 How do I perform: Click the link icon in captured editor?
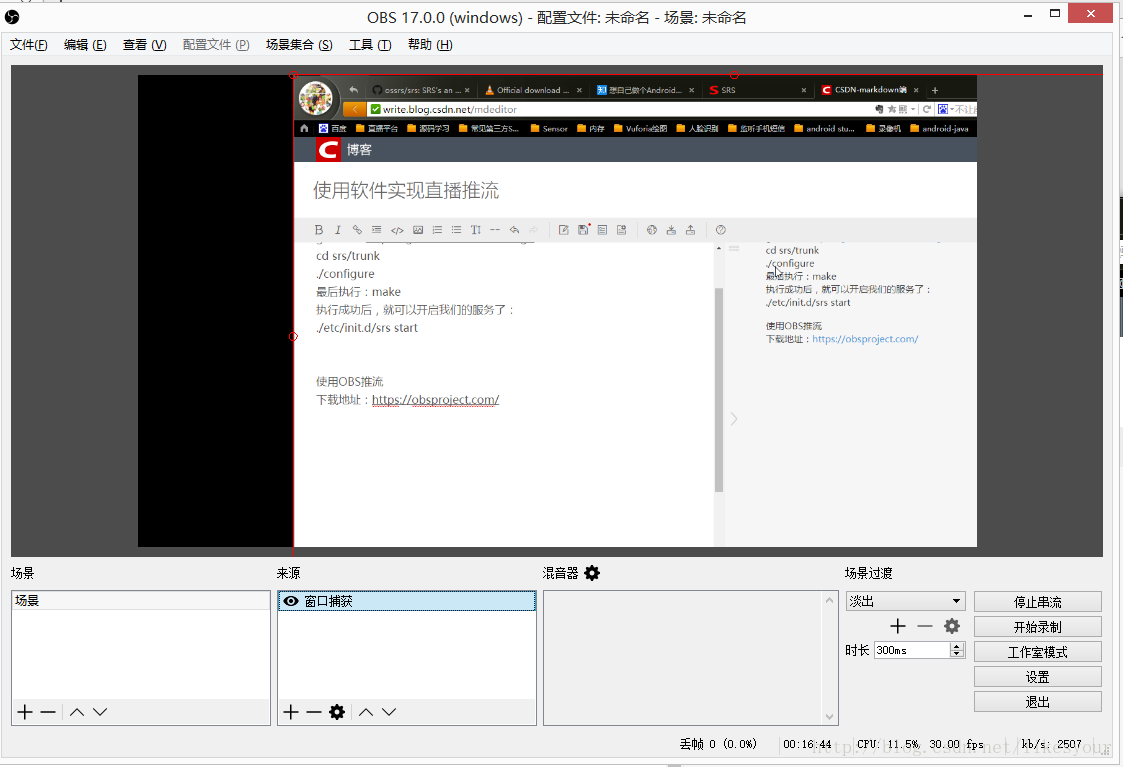(357, 230)
